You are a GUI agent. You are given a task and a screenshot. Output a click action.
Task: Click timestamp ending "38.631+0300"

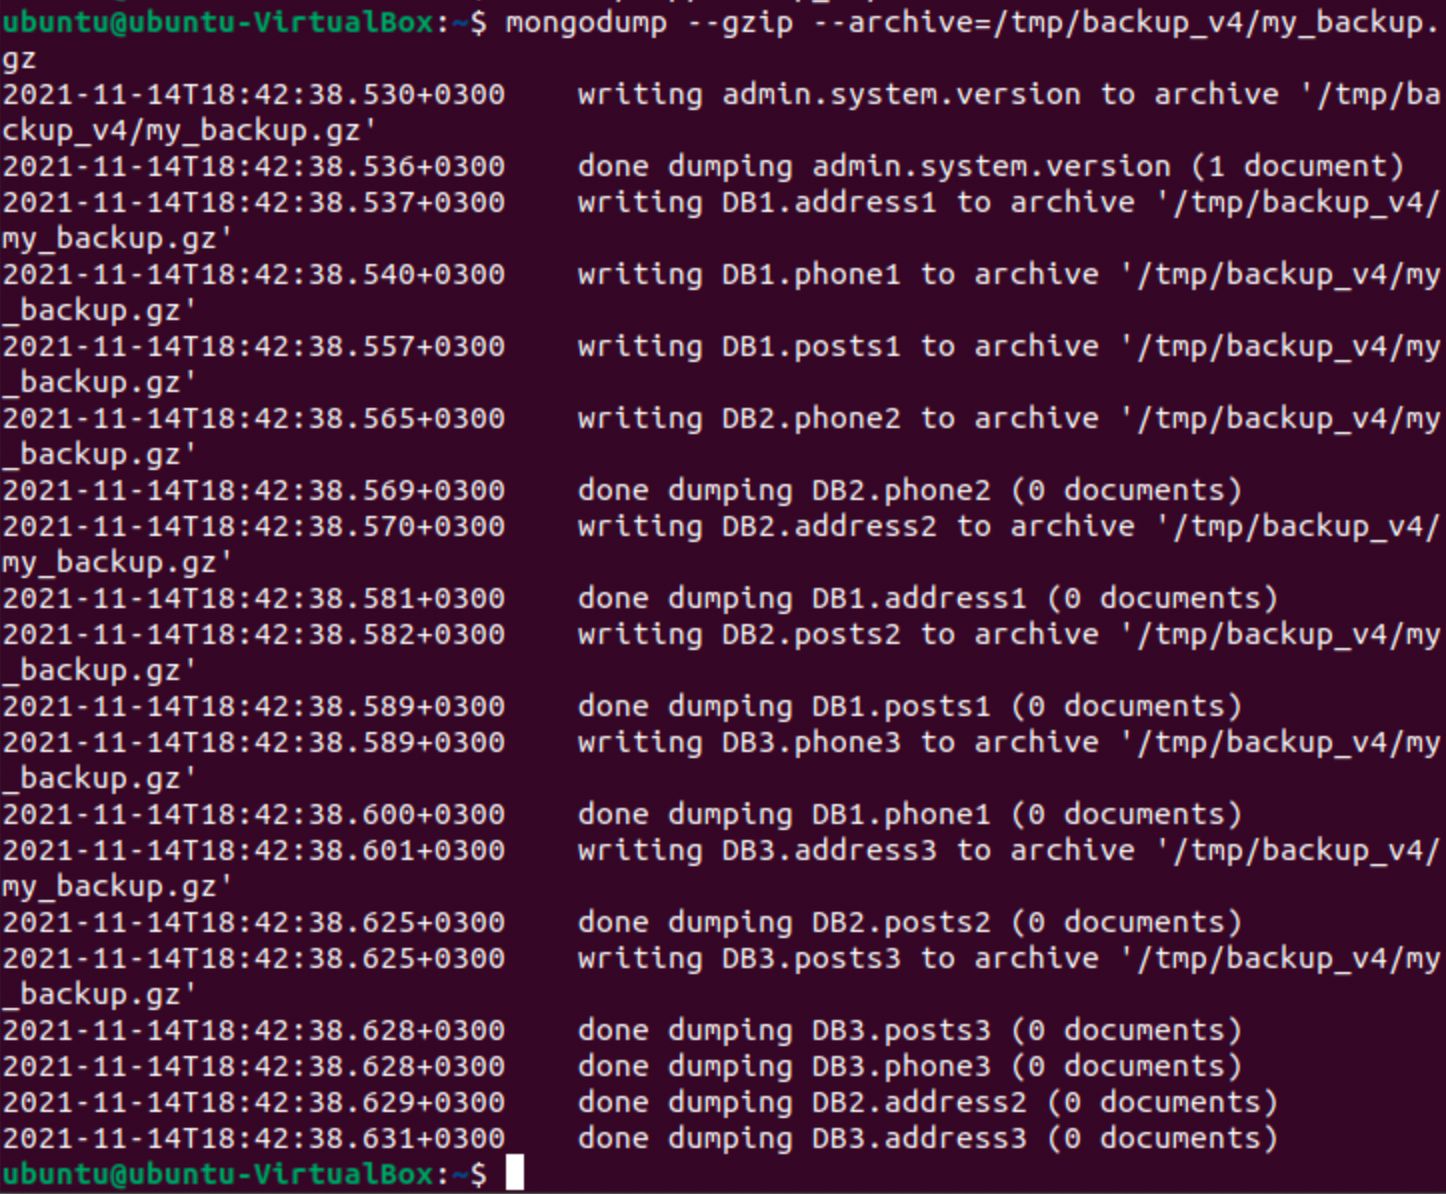point(254,1138)
